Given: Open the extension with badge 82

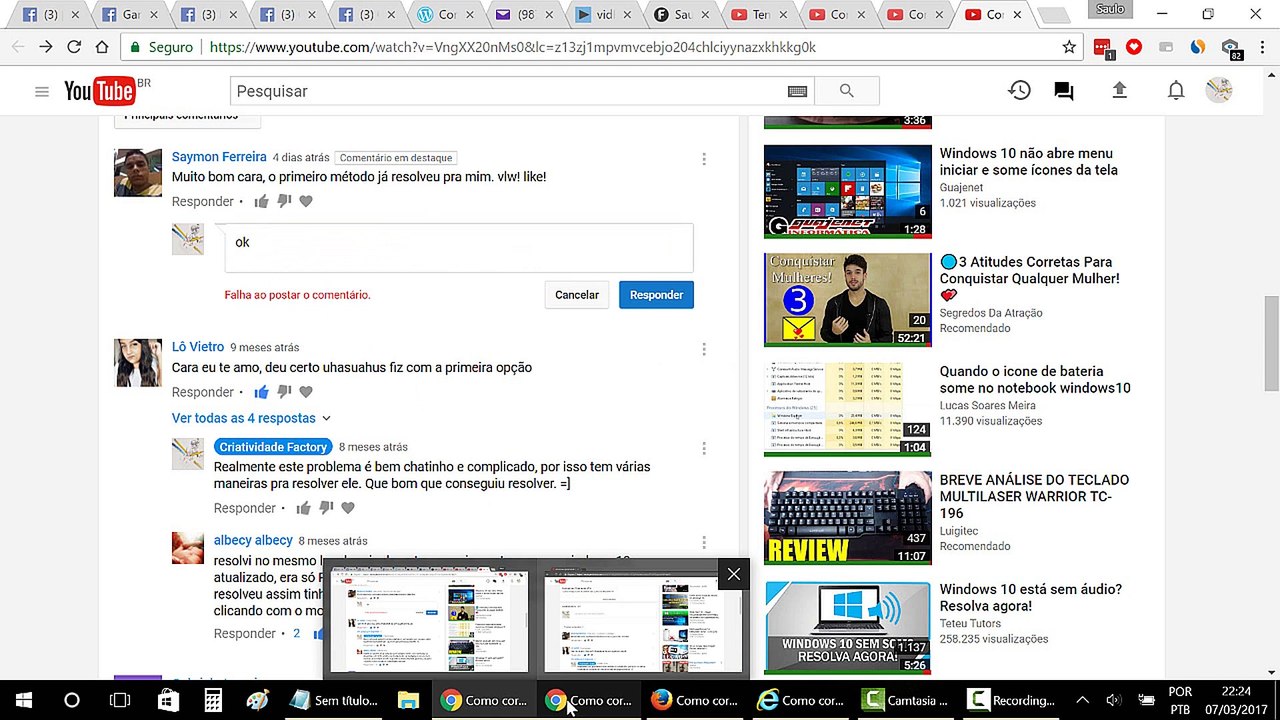Looking at the screenshot, I should point(1231,48).
